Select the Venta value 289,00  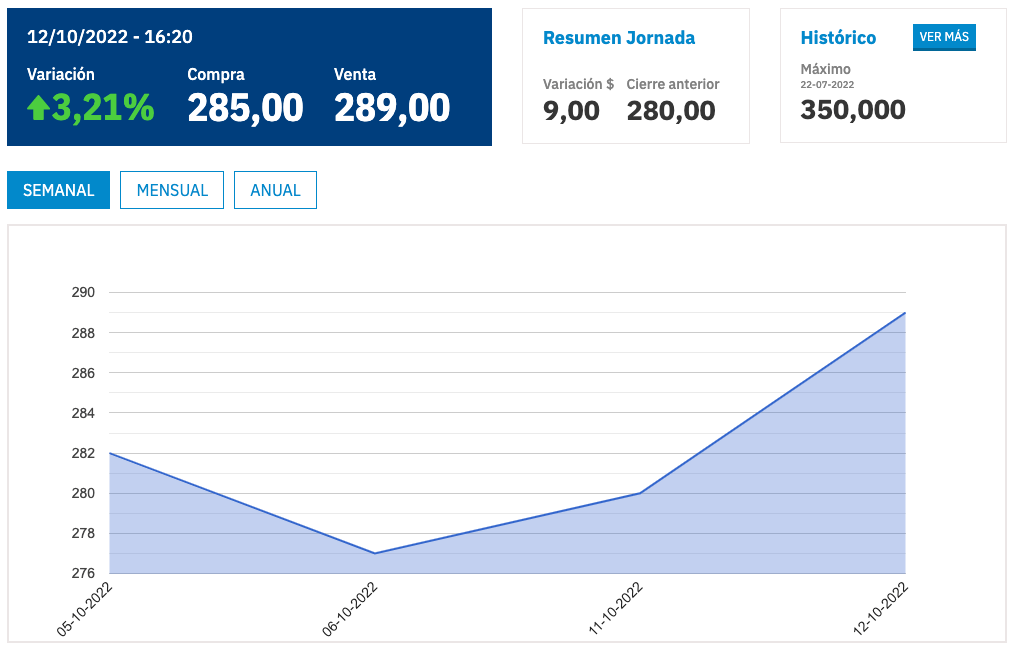[392, 108]
